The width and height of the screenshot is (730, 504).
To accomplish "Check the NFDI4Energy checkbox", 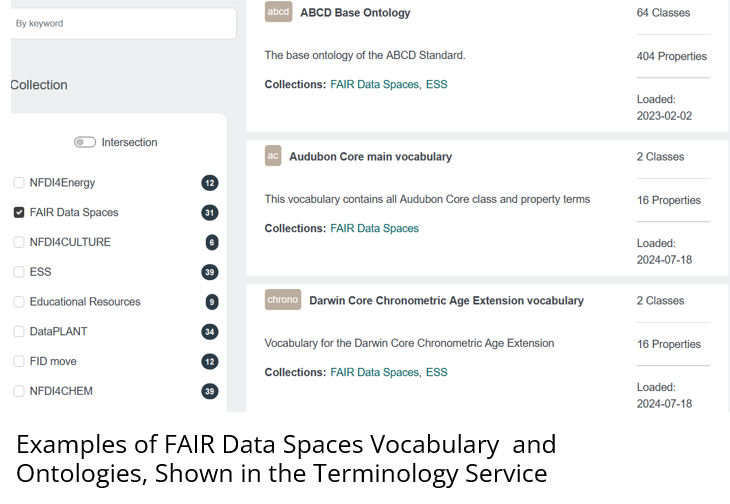I will click(19, 182).
